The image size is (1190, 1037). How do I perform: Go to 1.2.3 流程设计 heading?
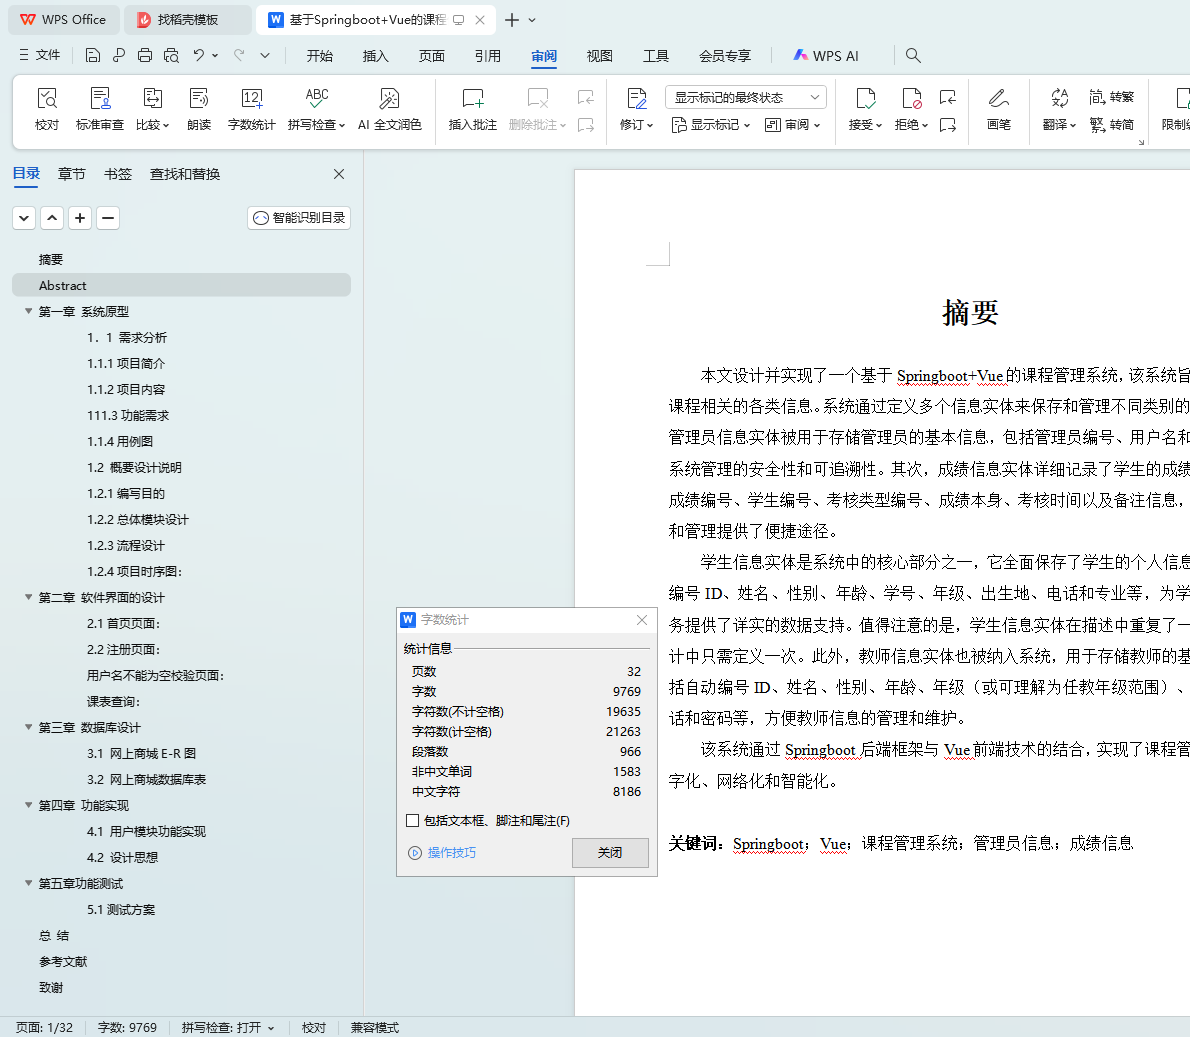(125, 545)
